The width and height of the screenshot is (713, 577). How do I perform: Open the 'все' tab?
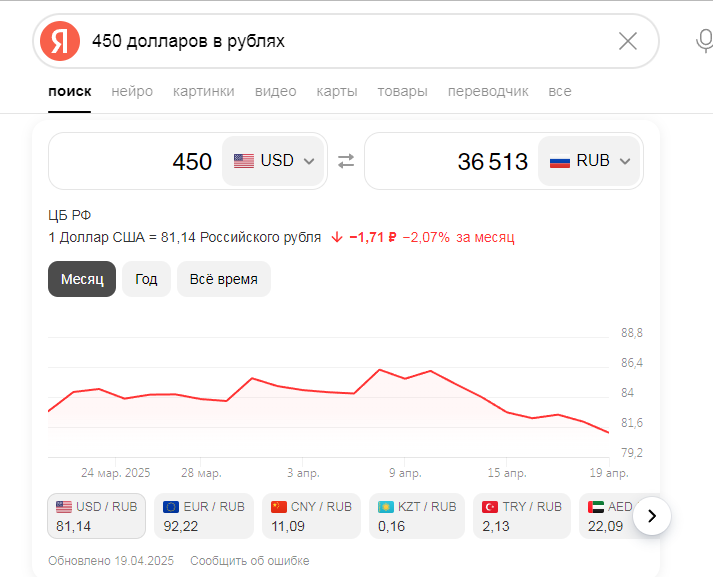(x=560, y=91)
